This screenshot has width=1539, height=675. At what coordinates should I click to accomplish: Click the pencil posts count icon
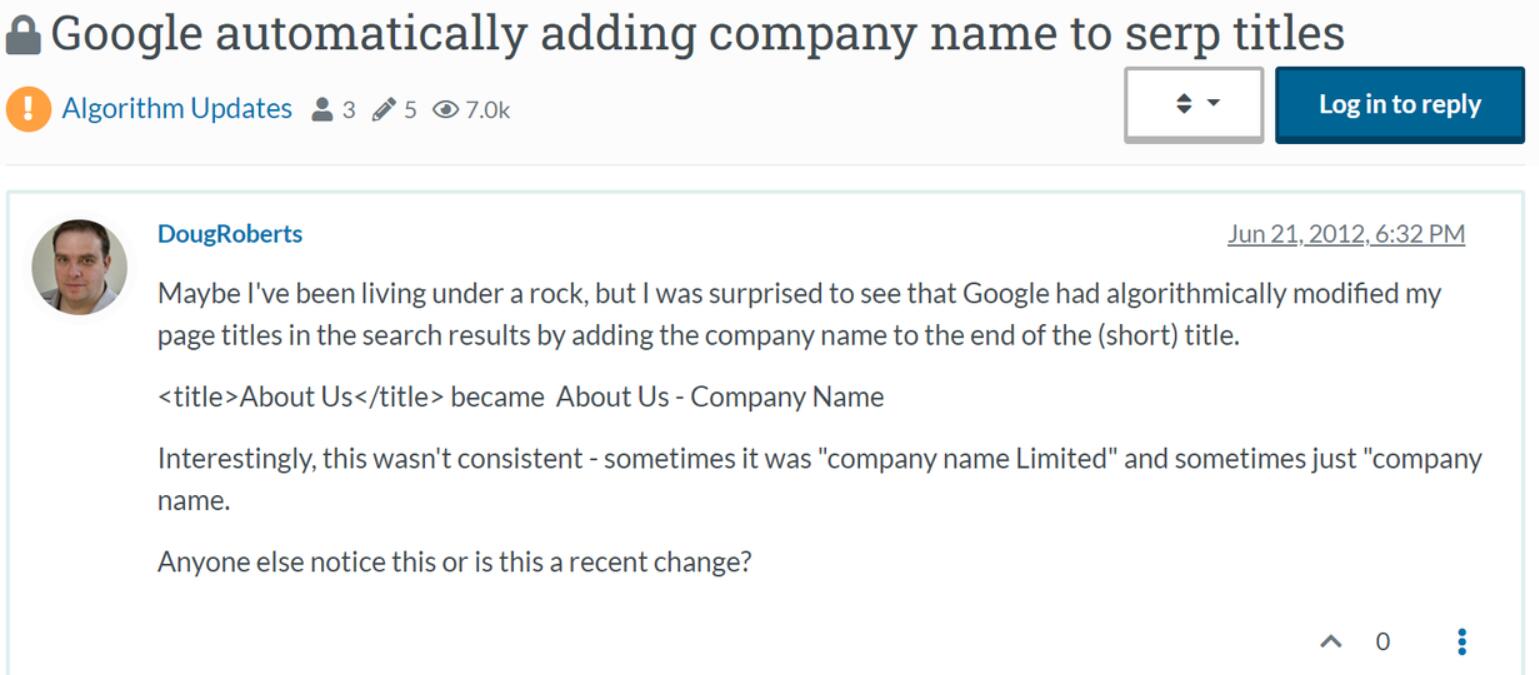[384, 109]
